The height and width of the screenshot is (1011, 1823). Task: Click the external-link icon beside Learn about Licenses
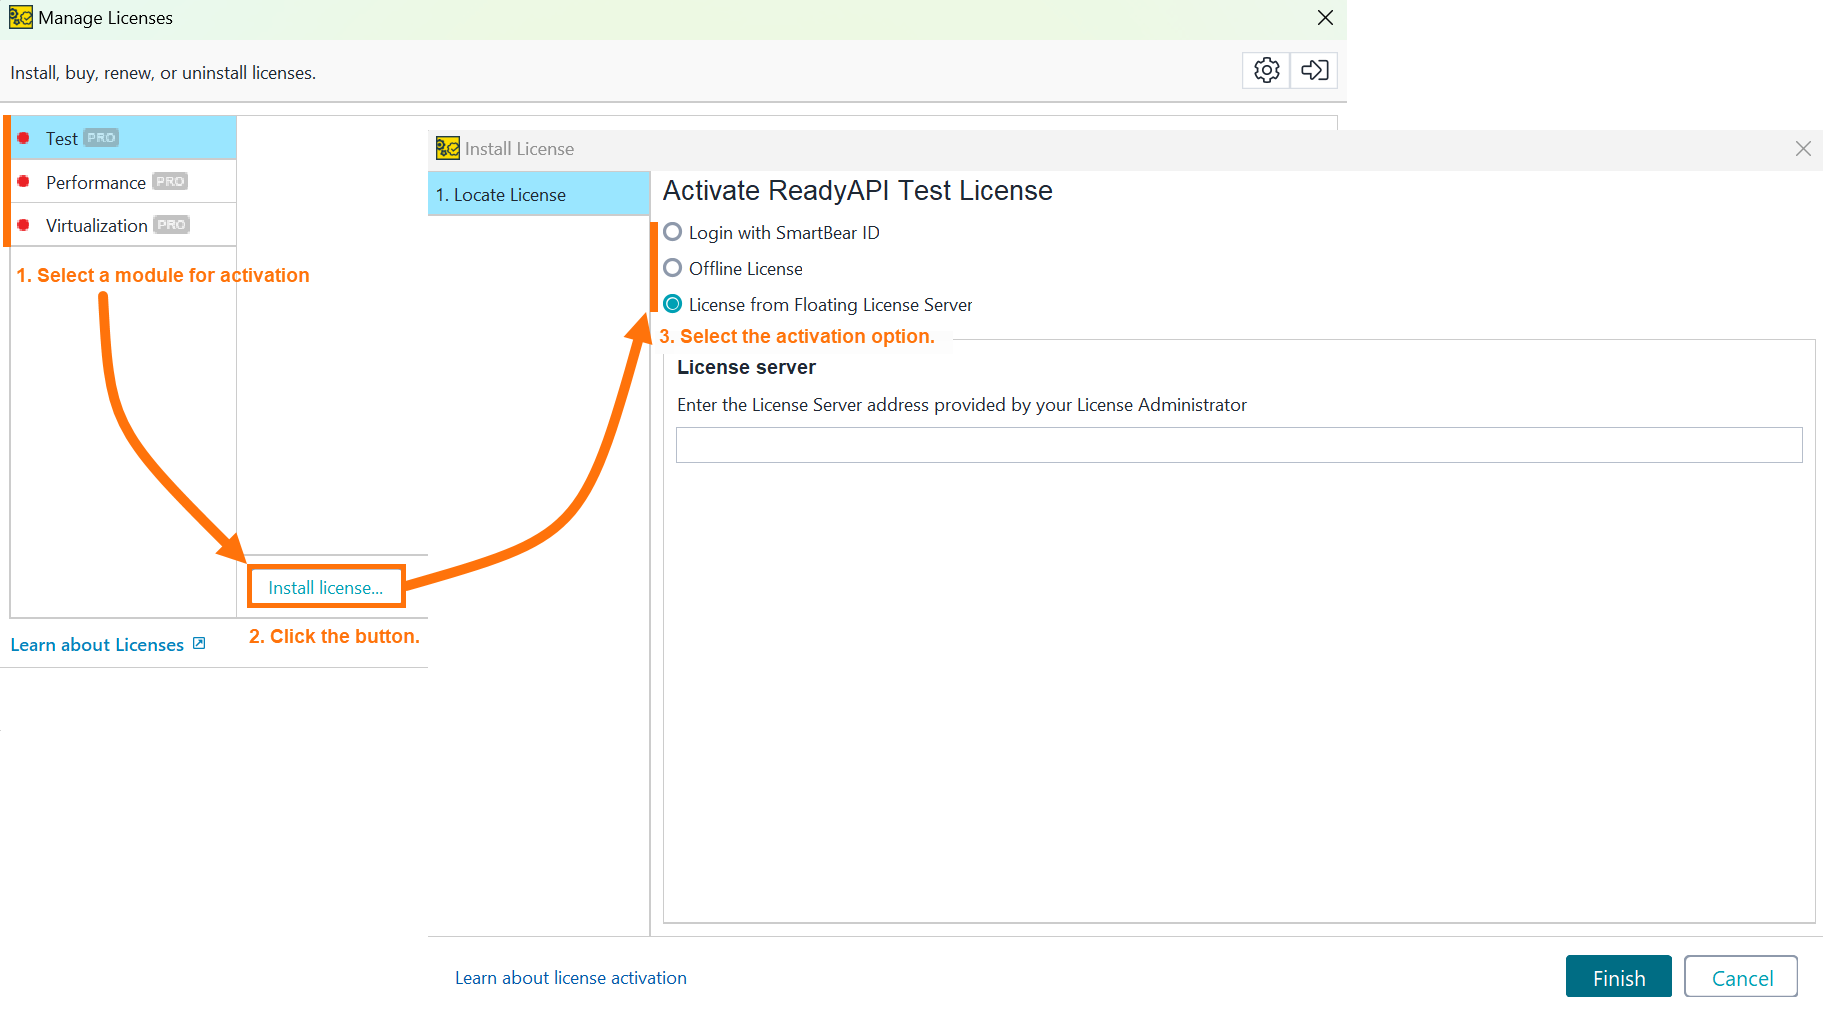pos(200,643)
